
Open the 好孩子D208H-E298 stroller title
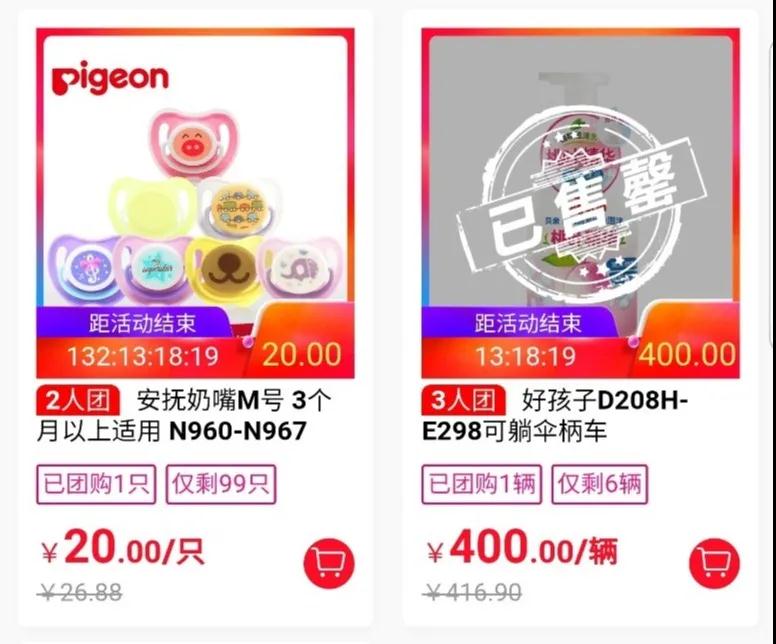[555, 416]
